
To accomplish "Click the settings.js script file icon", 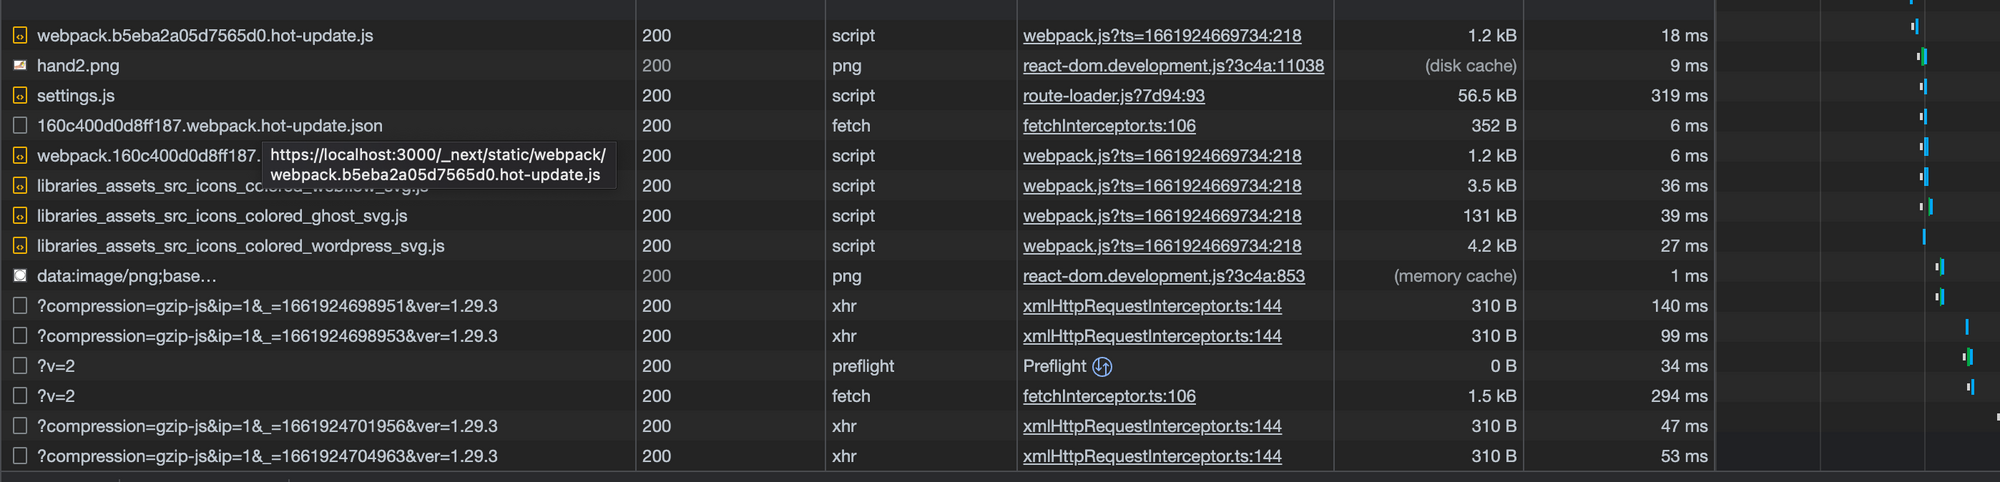I will pyautogui.click(x=19, y=96).
